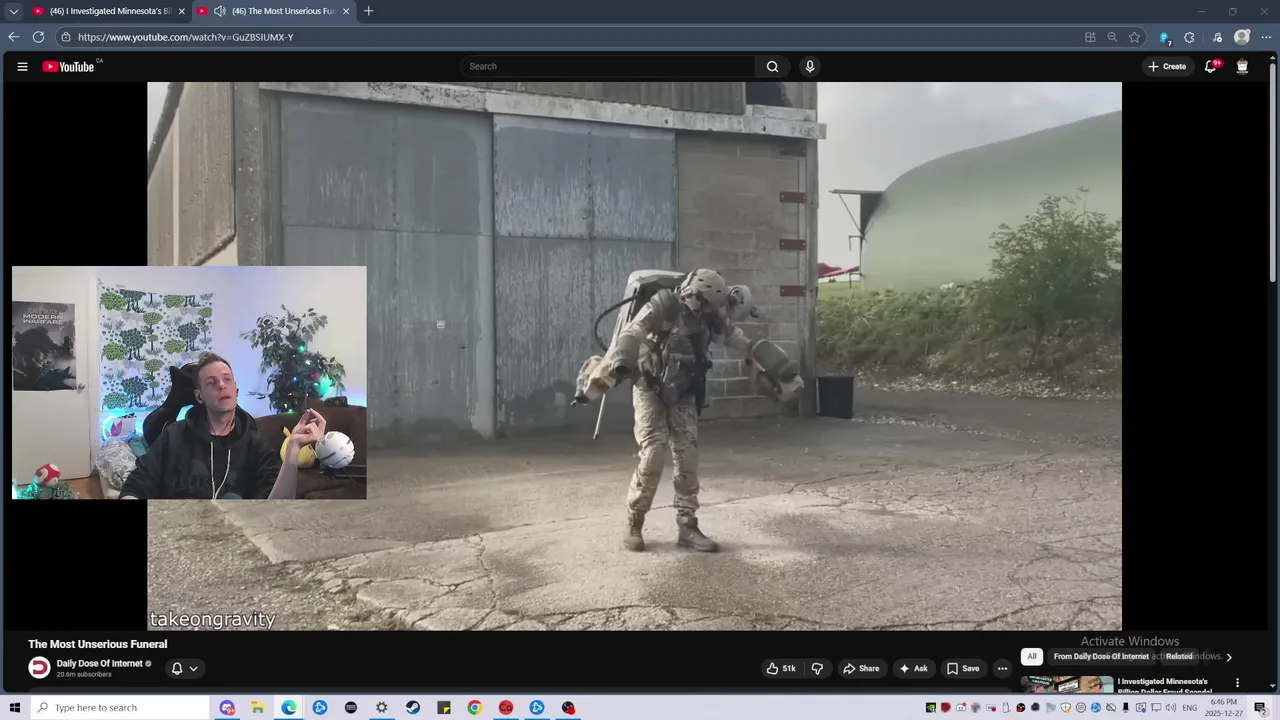Image resolution: width=1280 pixels, height=720 pixels.
Task: Like the video with thumbs up
Action: coord(781,668)
